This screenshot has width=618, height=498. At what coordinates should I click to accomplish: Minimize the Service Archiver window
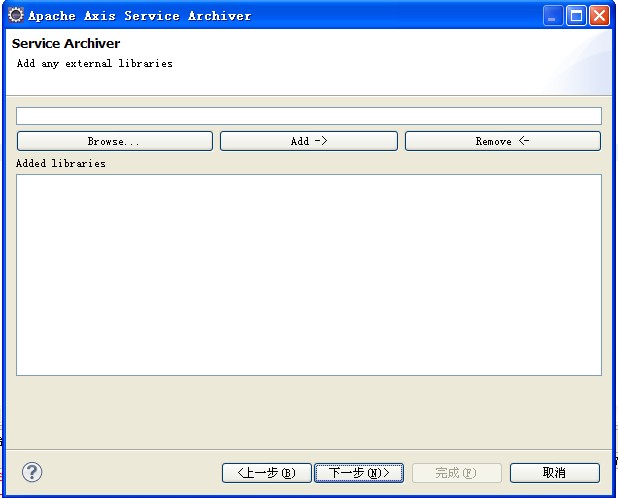[553, 16]
